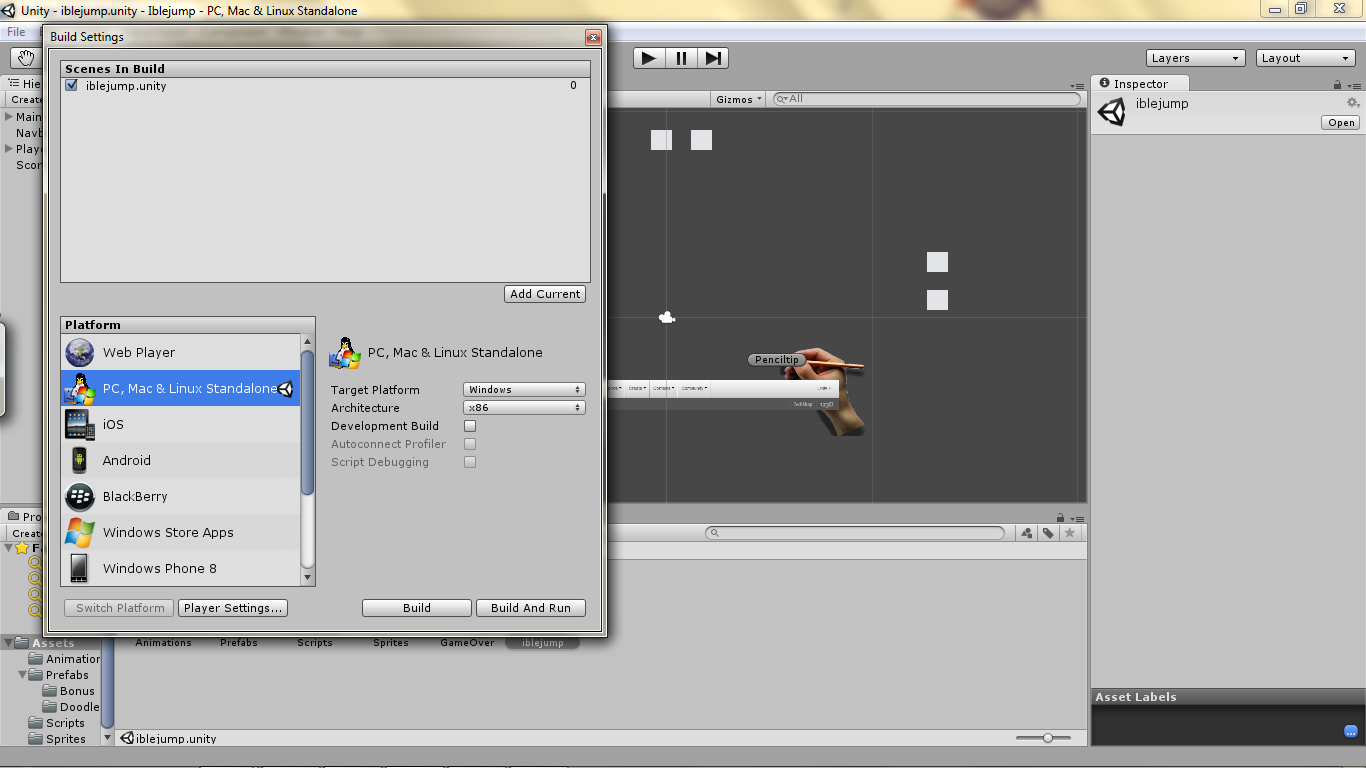
Task: Select the BlackBerry platform logo icon
Action: (80, 496)
